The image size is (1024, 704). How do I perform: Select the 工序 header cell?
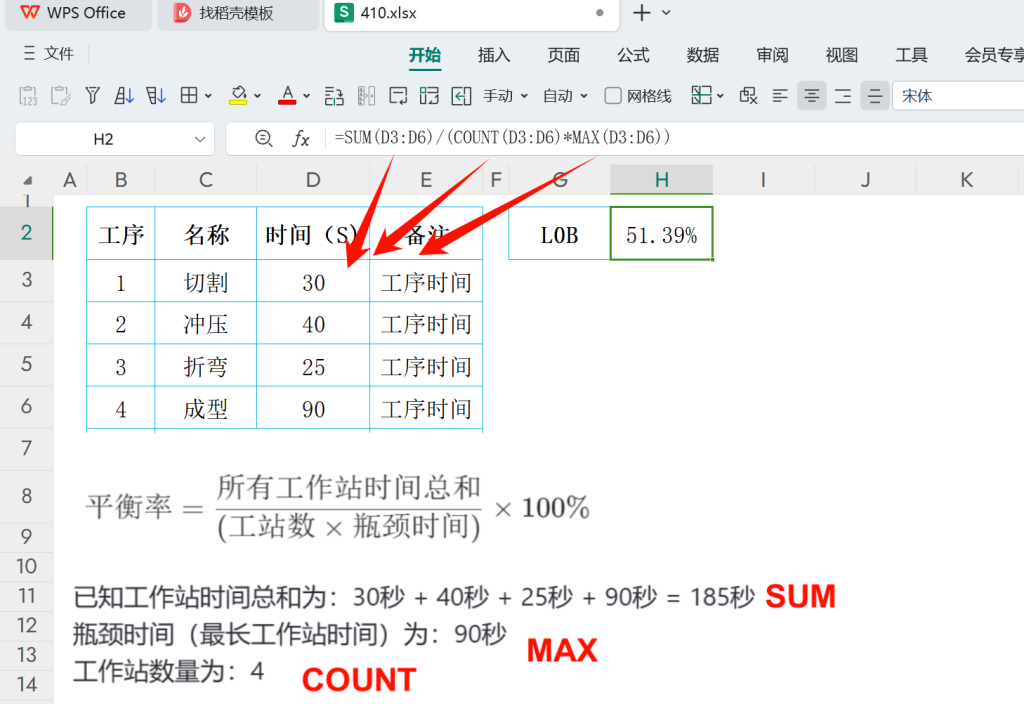[x=121, y=234]
